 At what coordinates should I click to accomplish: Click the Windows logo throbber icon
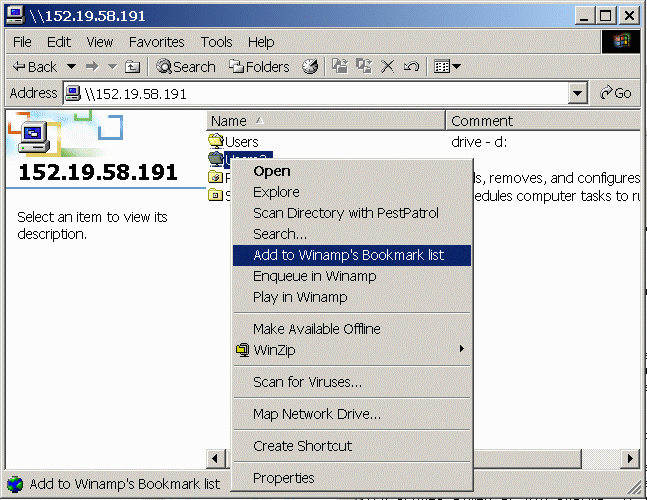[x=621, y=42]
